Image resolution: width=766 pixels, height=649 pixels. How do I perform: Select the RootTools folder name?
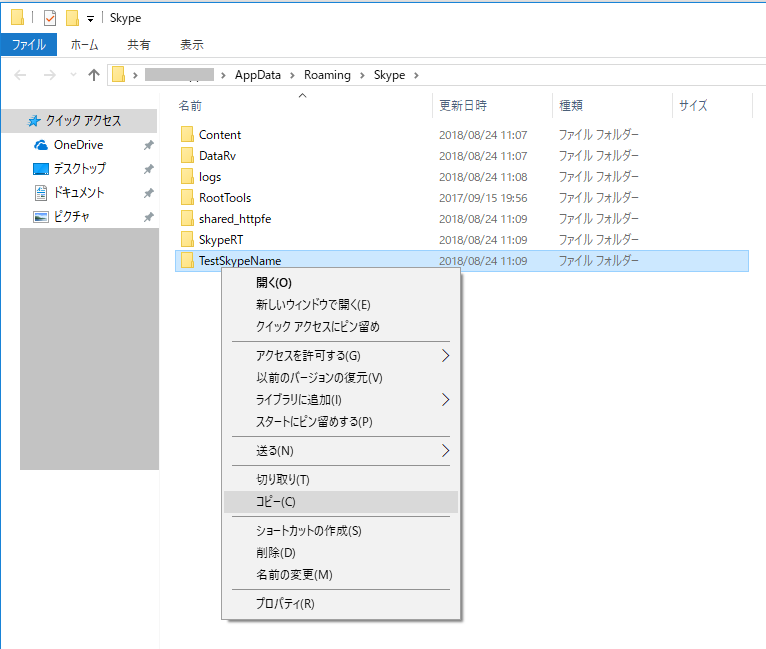point(225,198)
